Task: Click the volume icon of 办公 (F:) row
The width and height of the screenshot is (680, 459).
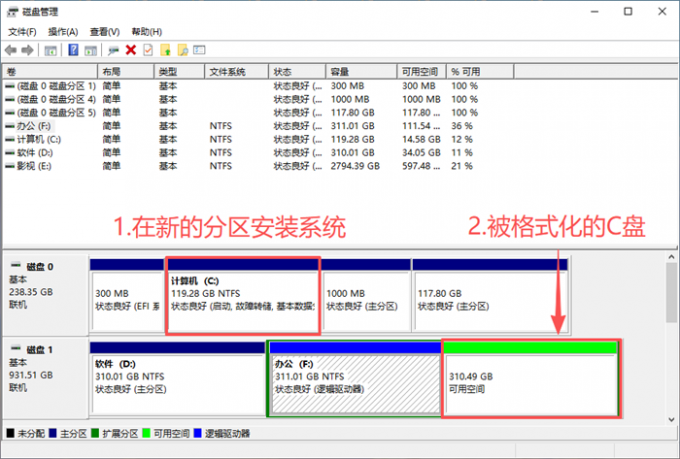Action: (x=10, y=126)
